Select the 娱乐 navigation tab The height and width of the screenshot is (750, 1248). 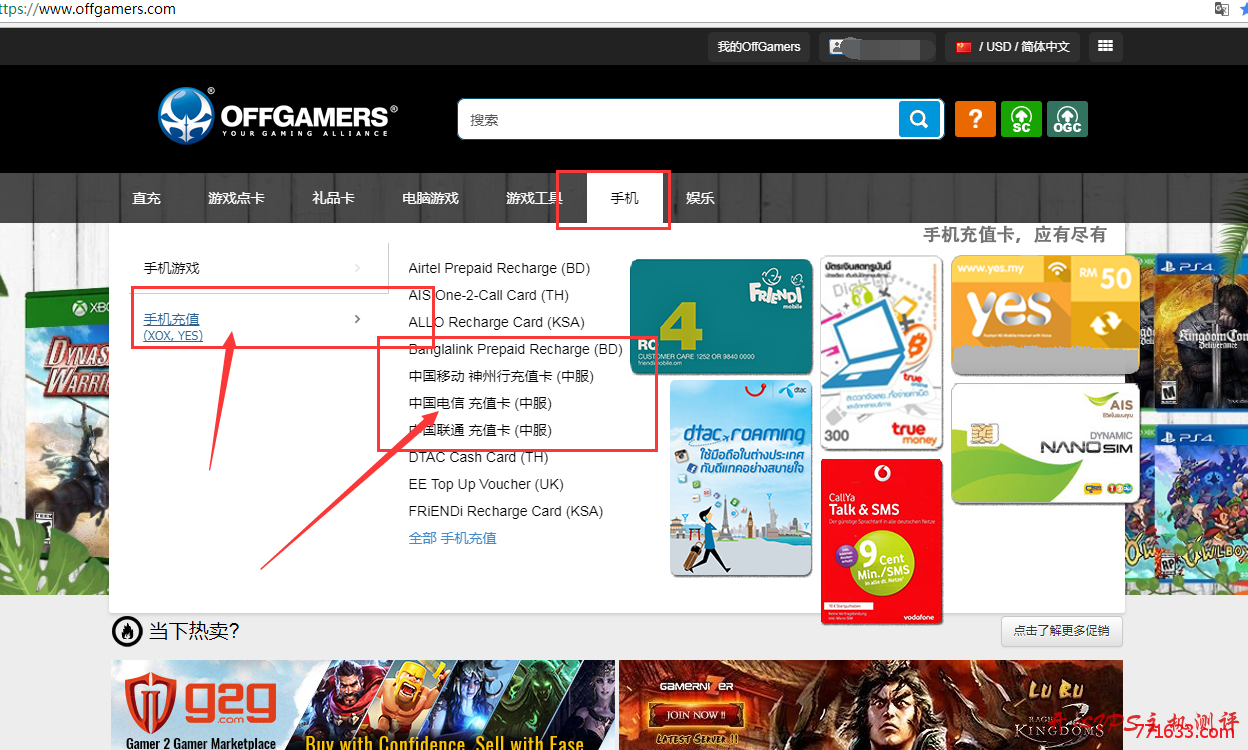click(x=700, y=198)
